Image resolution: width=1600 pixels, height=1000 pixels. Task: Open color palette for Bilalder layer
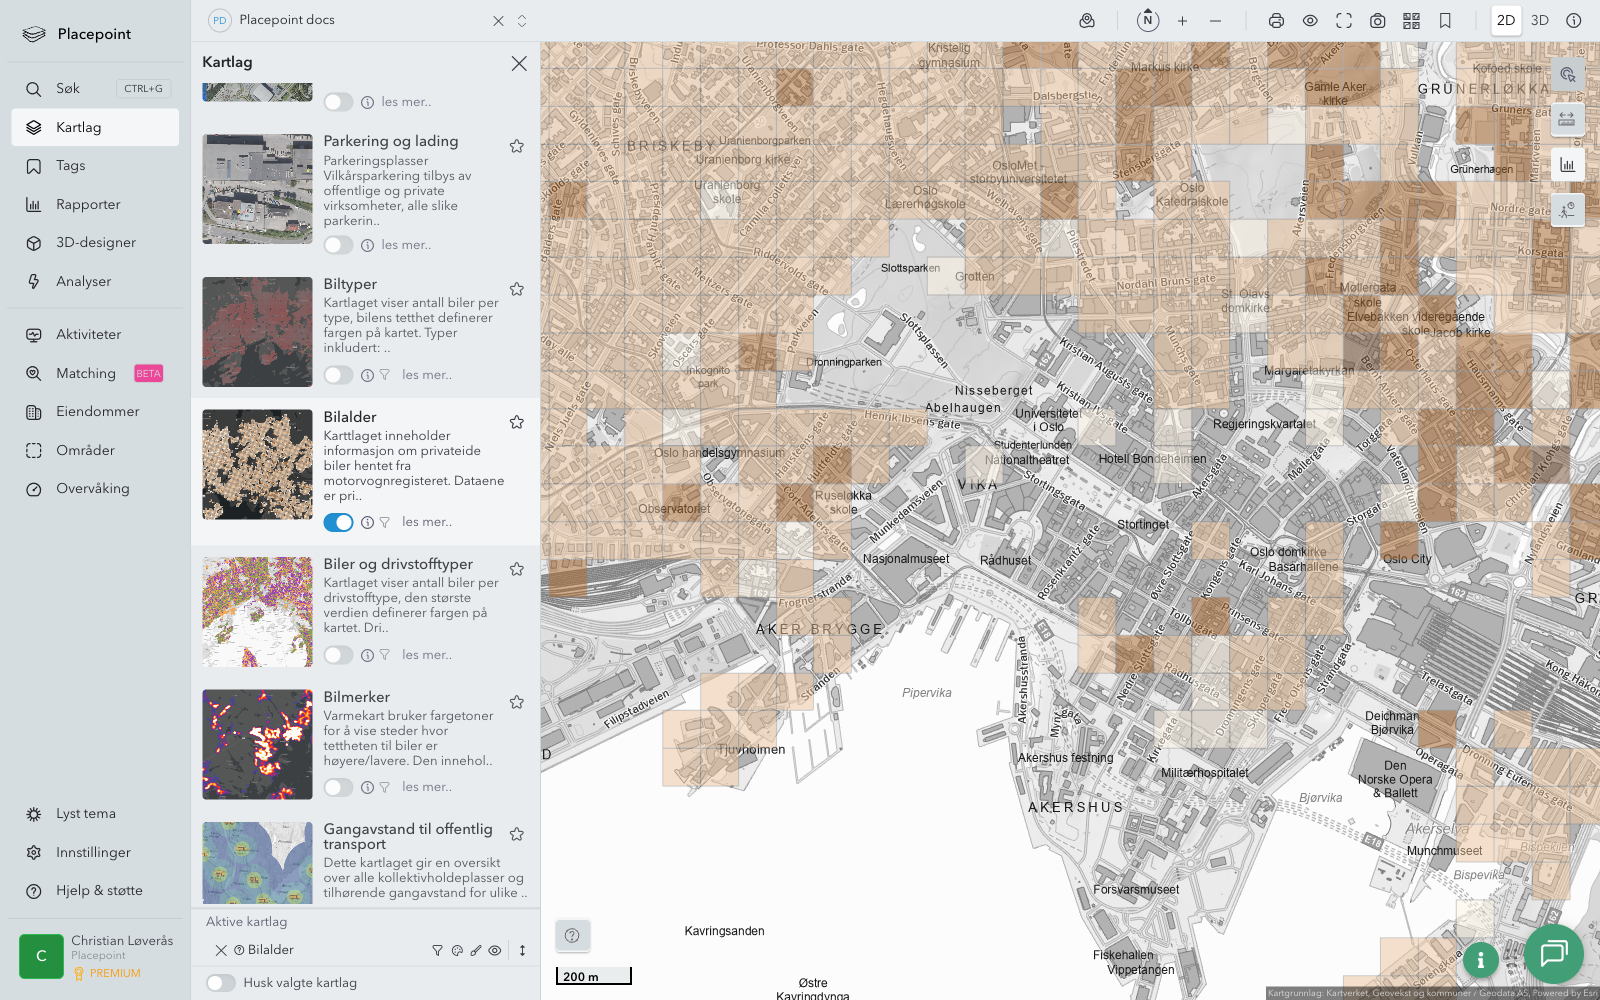(457, 951)
